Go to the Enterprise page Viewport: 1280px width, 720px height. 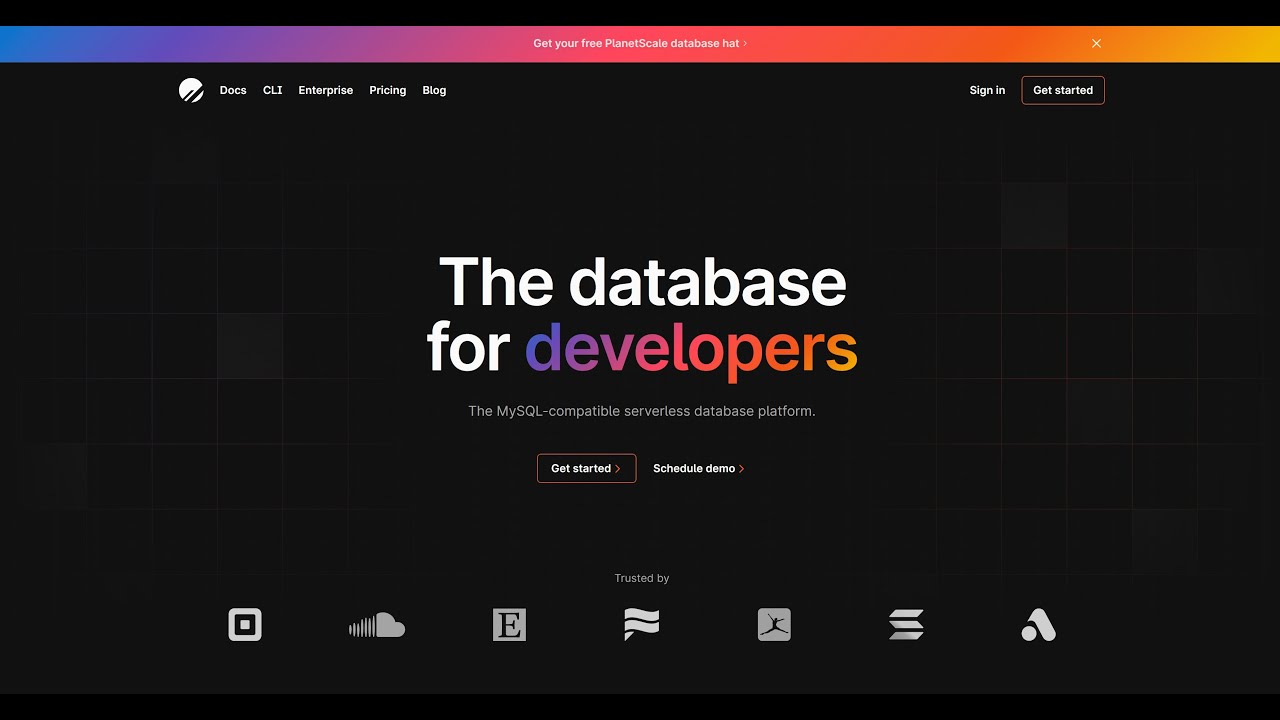click(326, 90)
